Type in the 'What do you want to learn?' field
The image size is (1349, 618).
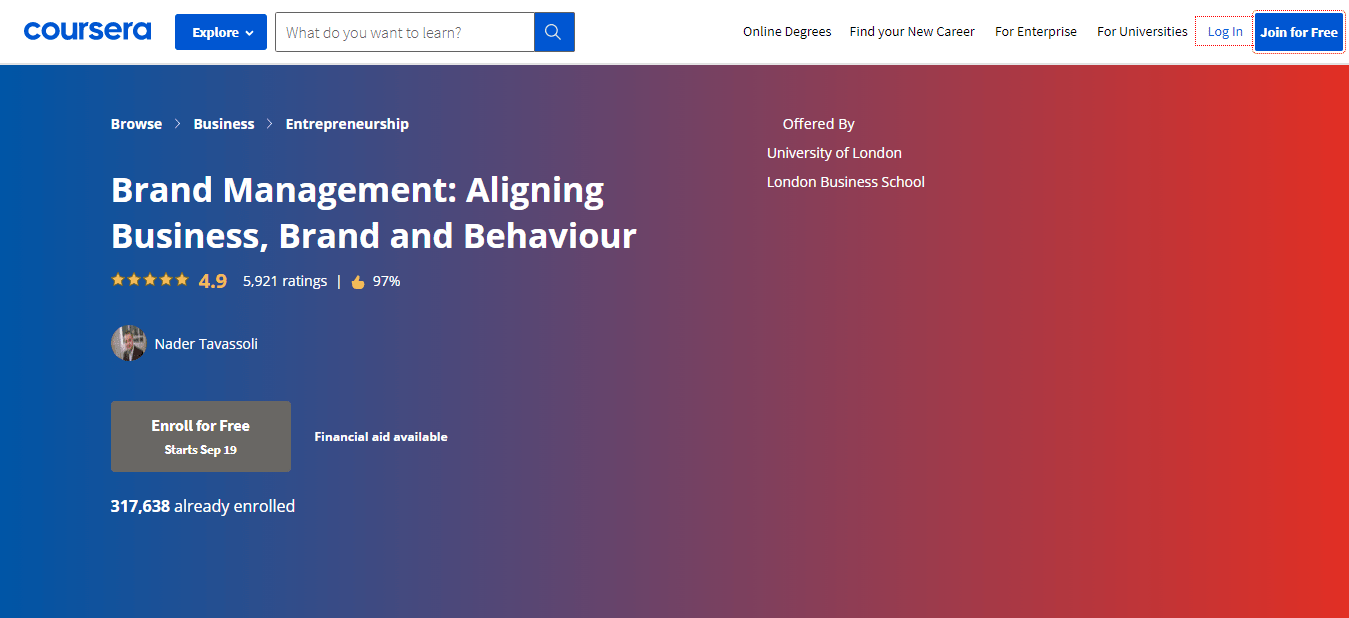(x=404, y=32)
